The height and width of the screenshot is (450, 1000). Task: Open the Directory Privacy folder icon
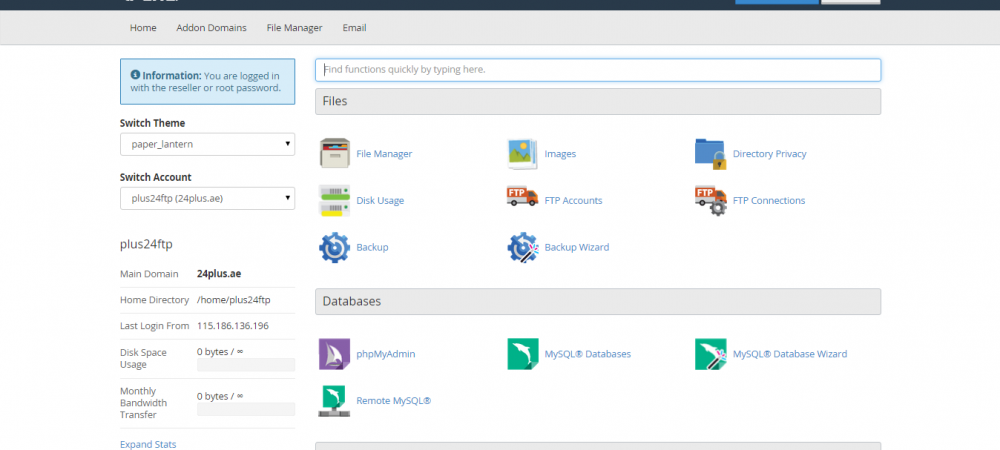(710, 154)
